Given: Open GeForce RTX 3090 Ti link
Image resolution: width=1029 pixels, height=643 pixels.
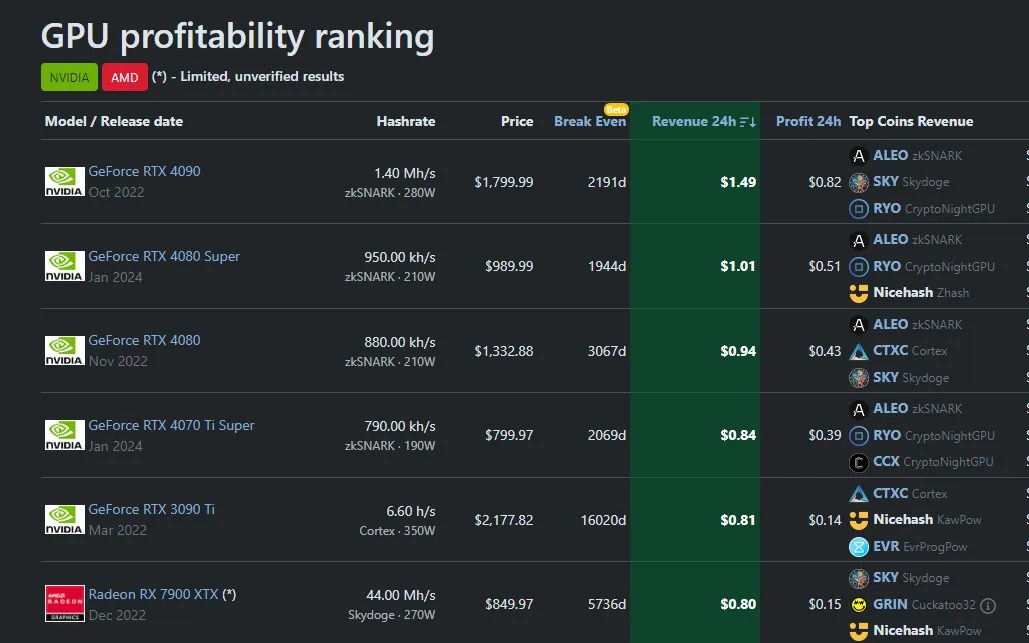Looking at the screenshot, I should [x=152, y=509].
